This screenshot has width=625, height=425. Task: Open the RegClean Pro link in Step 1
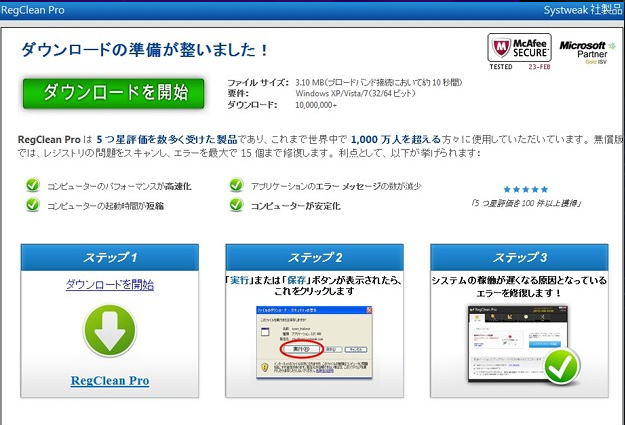click(110, 381)
